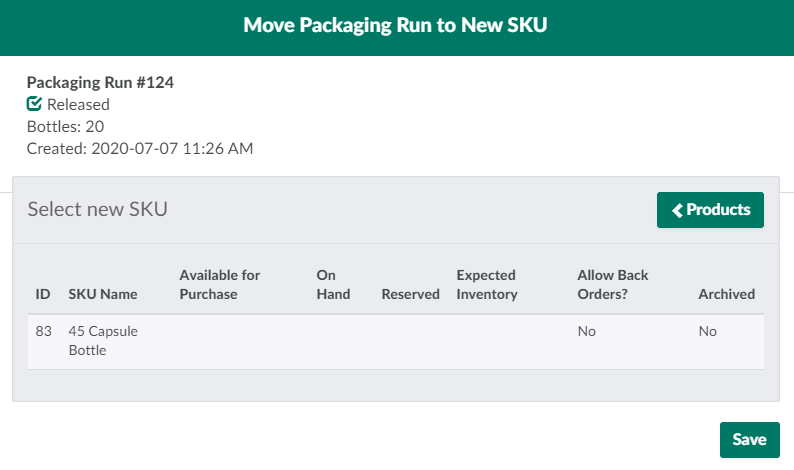Go back to the Products list
The image size is (794, 470).
710,210
